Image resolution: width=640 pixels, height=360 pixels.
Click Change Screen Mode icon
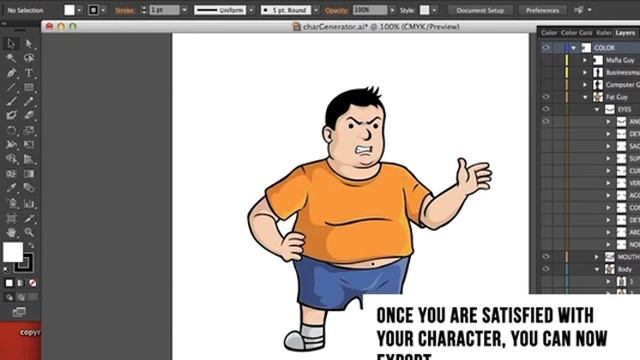(19, 312)
